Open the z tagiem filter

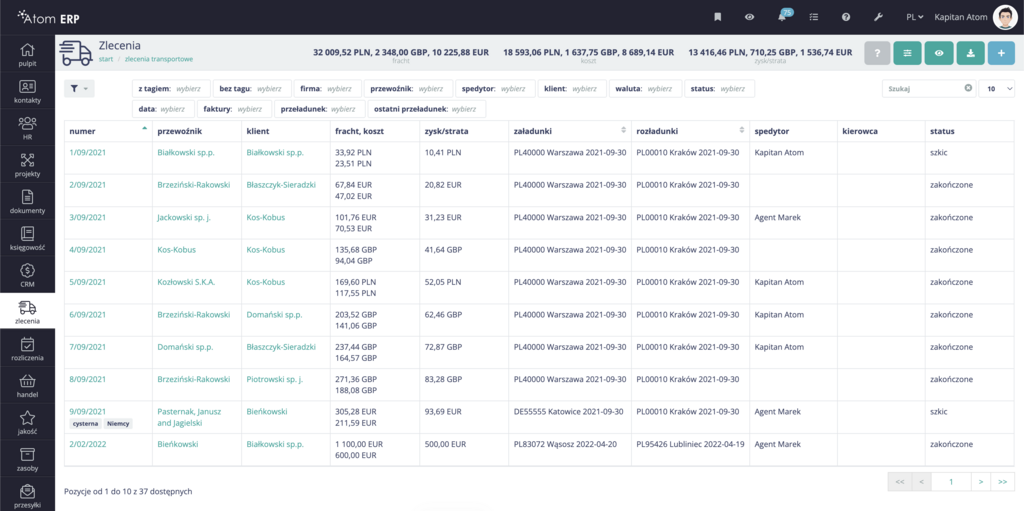coord(171,89)
